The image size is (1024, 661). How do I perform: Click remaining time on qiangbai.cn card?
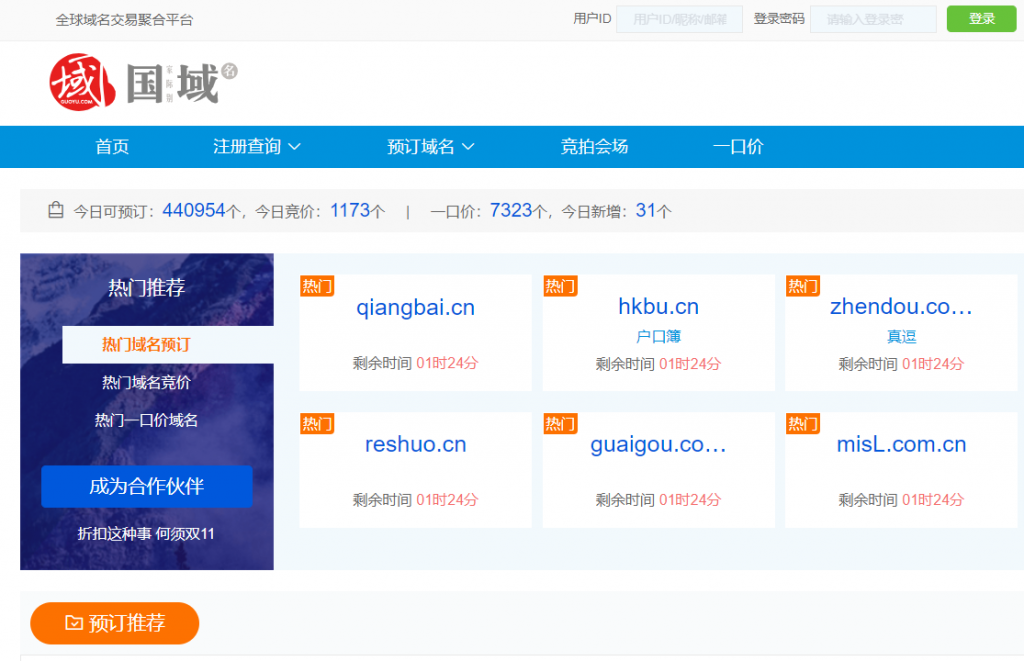[x=415, y=363]
